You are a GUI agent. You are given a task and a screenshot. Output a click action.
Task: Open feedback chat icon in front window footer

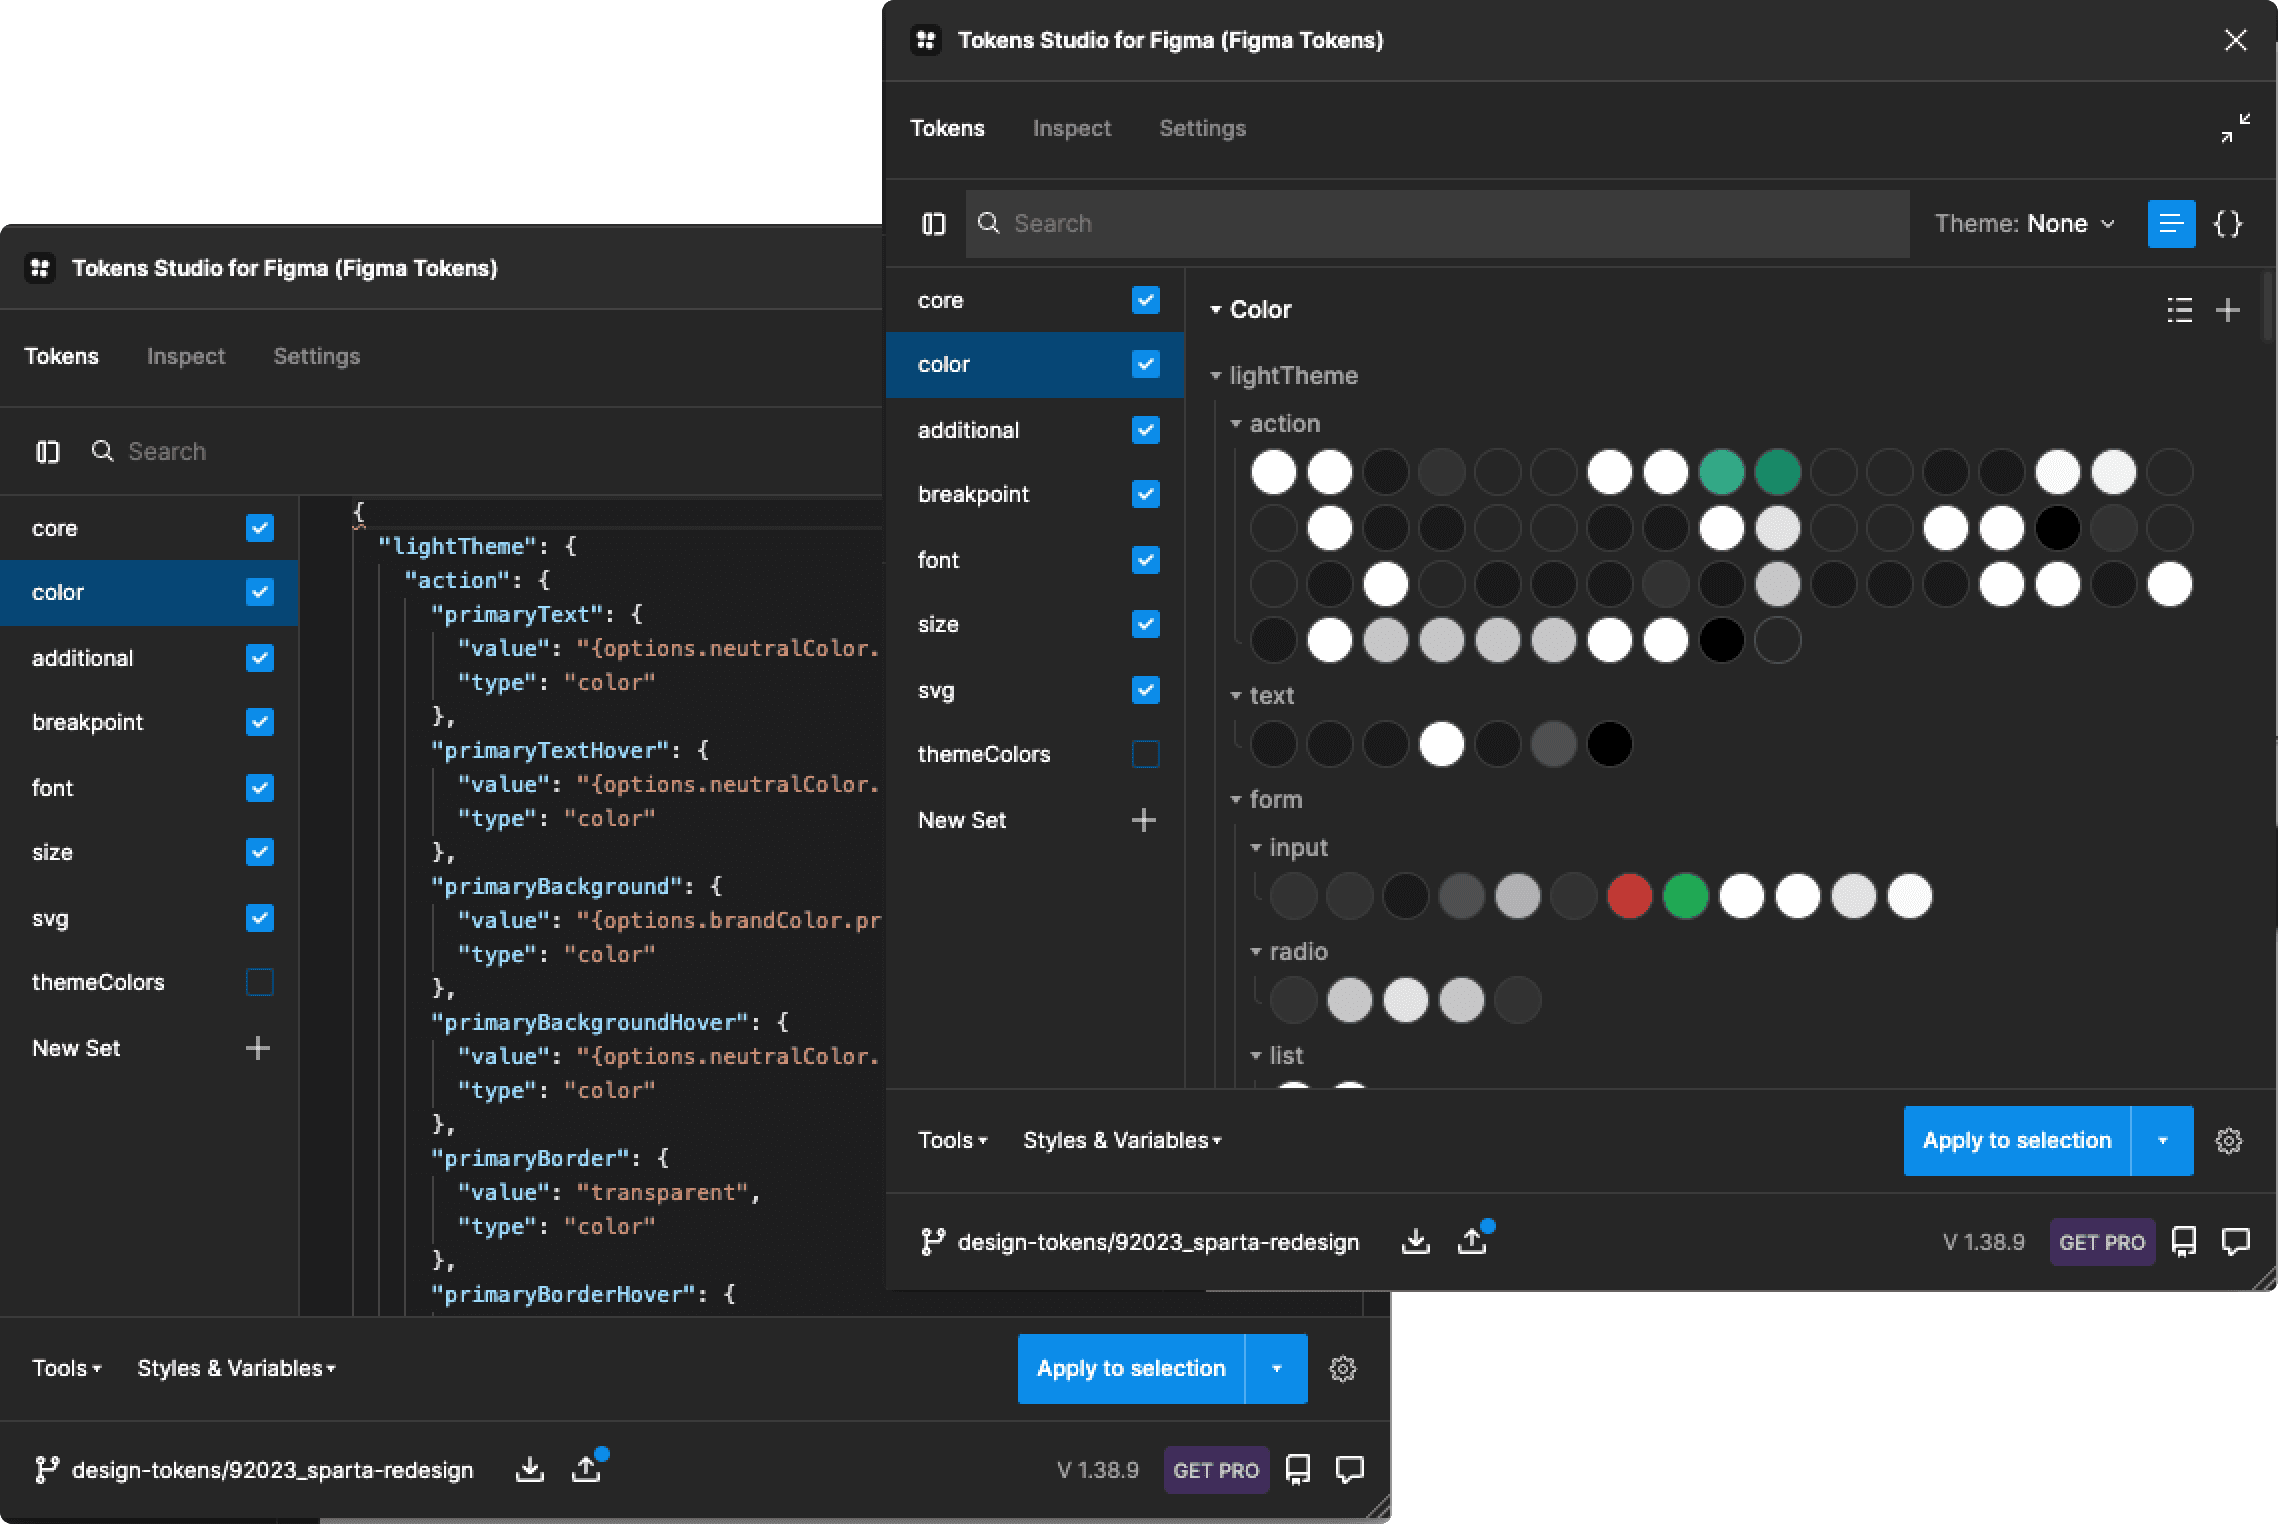2235,1241
